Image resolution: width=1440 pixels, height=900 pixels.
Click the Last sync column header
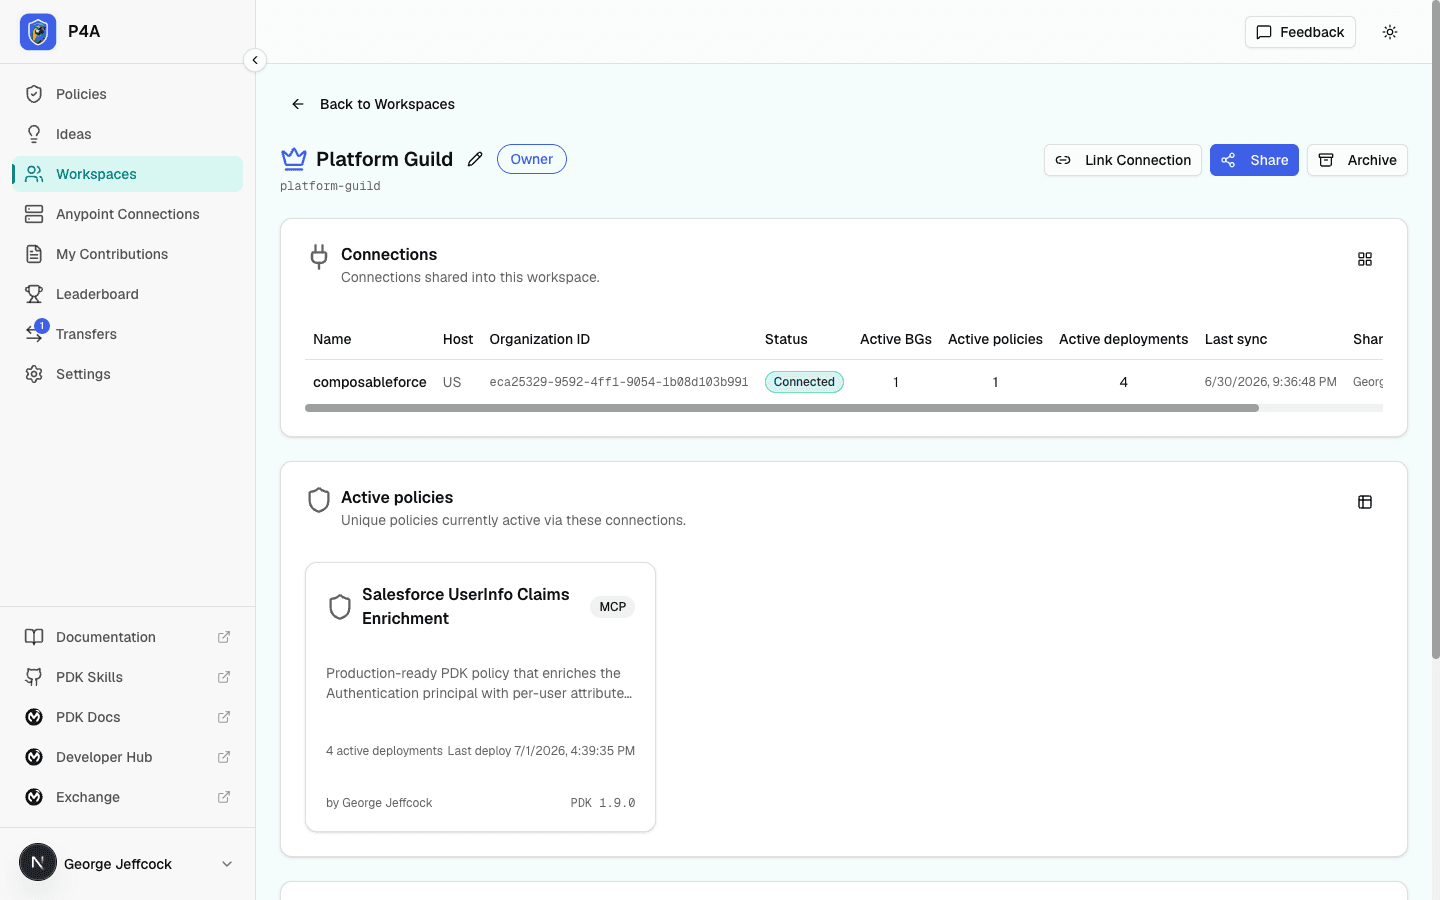click(x=1236, y=339)
